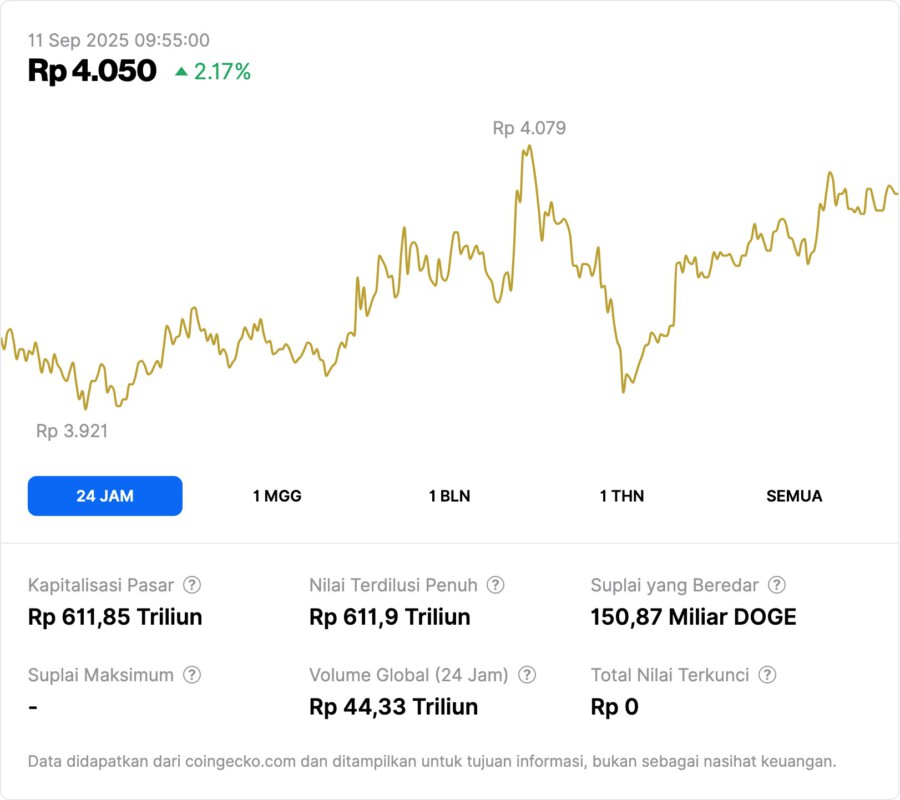
Task: Click help icon beside Nilai Terdilusi Penuh
Action: 495,585
